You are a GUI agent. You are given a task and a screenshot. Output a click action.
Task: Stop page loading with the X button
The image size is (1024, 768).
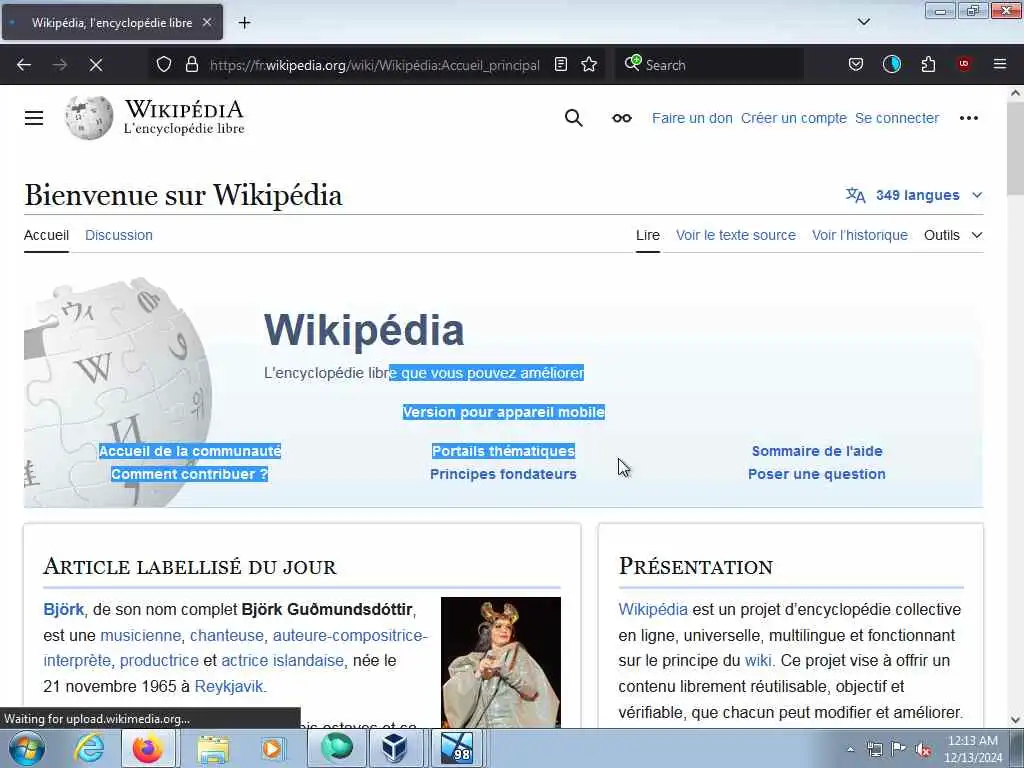pyautogui.click(x=95, y=65)
